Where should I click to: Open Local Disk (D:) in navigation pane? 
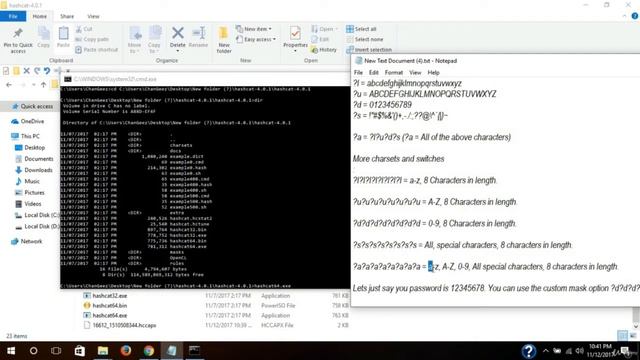[37, 226]
